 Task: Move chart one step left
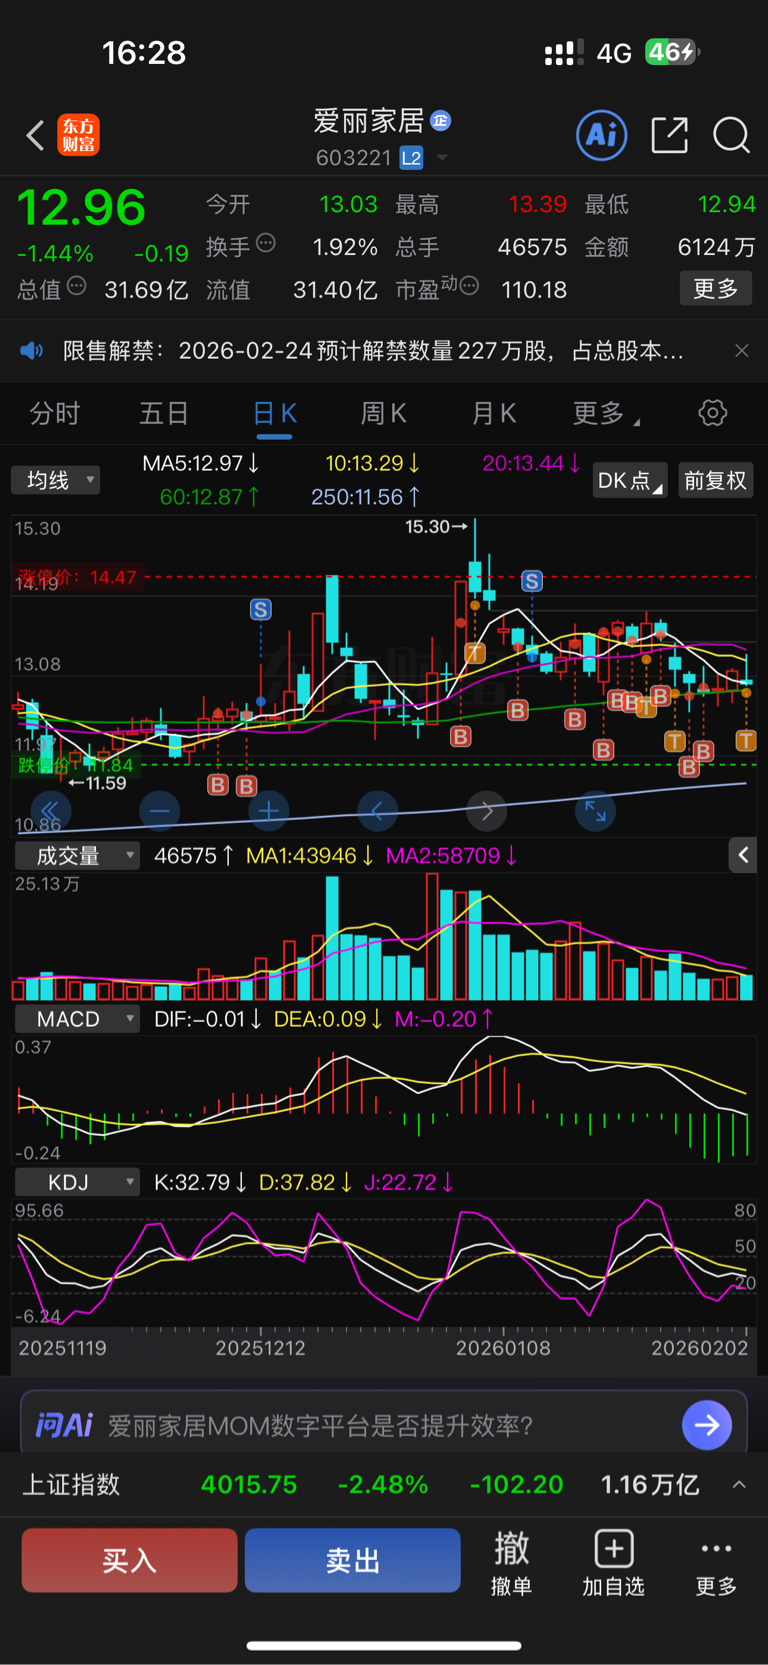(377, 810)
